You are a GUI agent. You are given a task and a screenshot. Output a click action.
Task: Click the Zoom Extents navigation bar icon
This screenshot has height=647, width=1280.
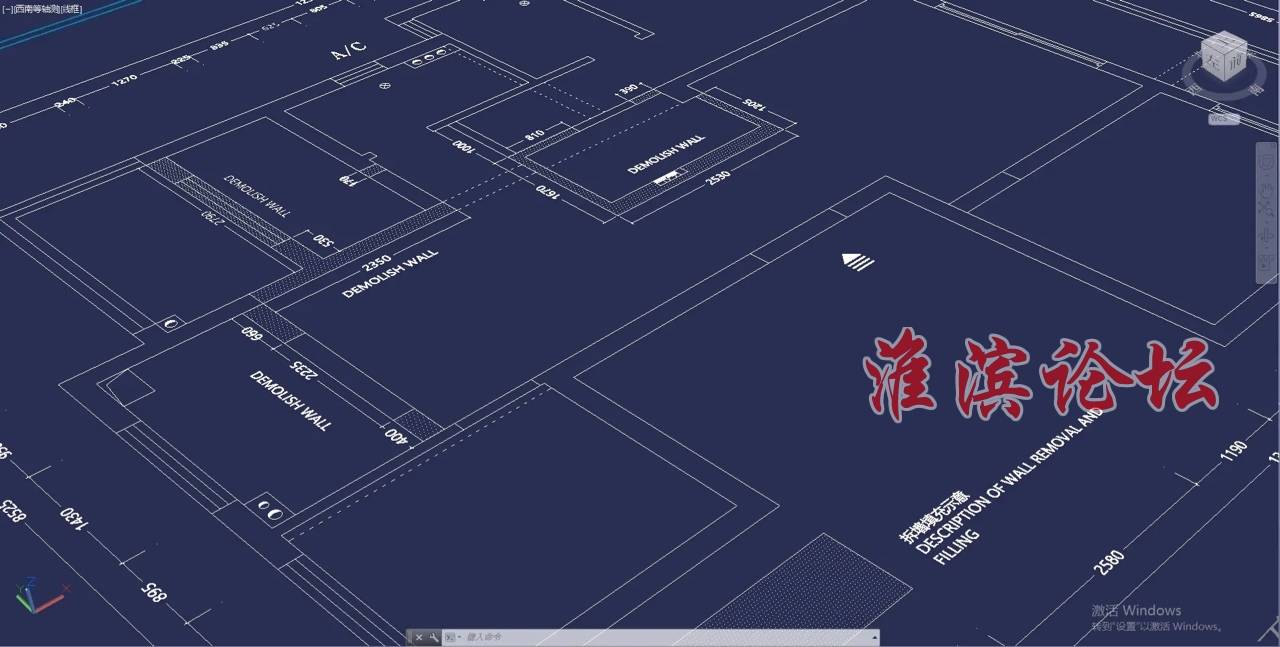[1266, 211]
